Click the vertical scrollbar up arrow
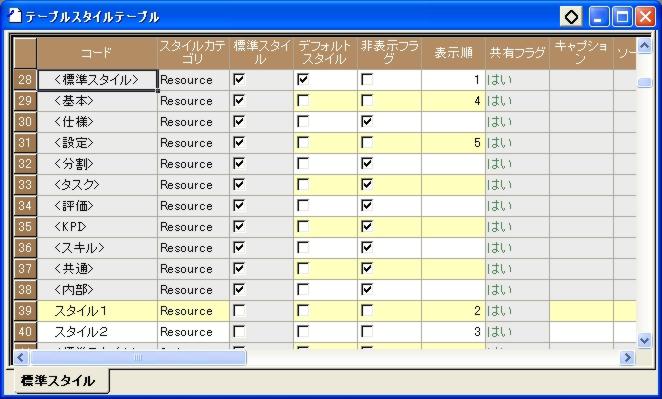This screenshot has width=662, height=399. 644,46
